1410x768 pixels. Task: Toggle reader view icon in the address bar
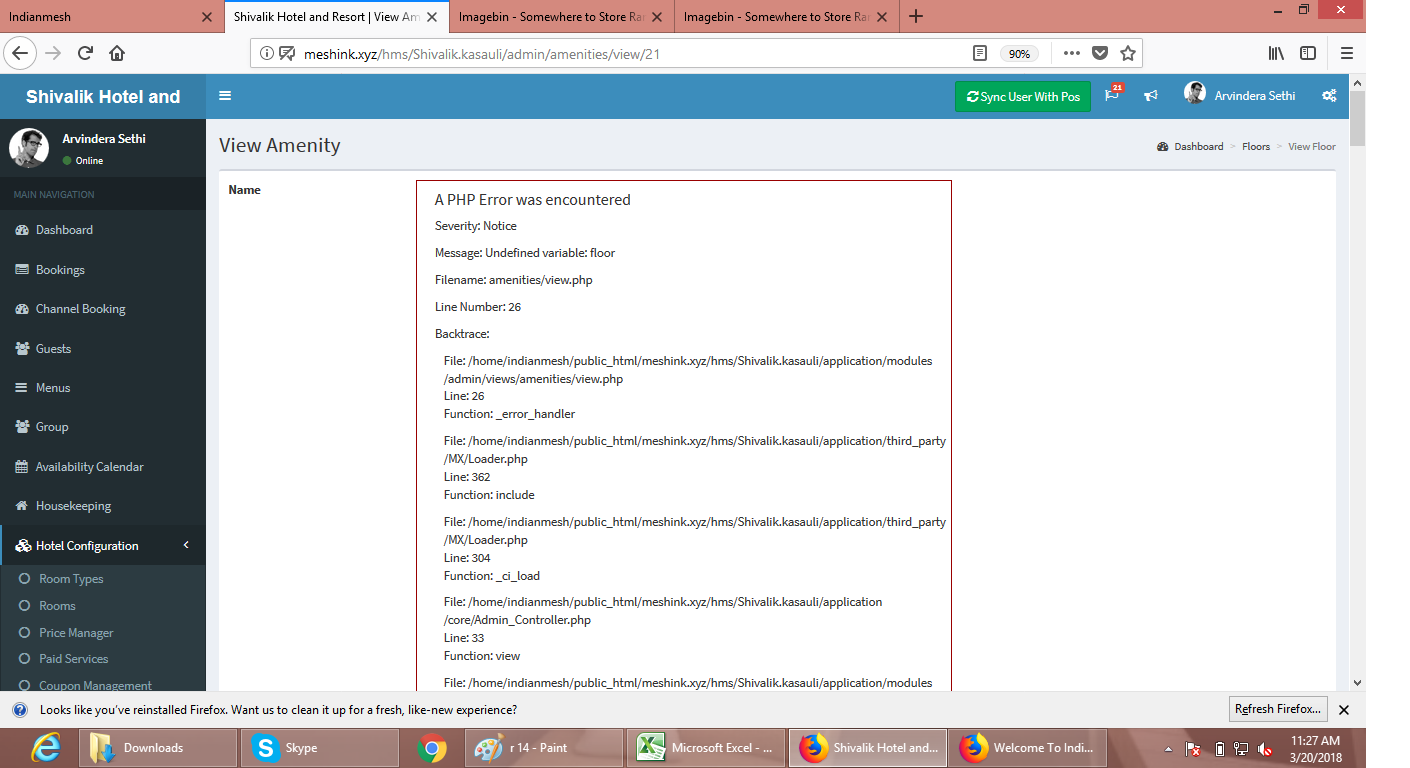981,53
